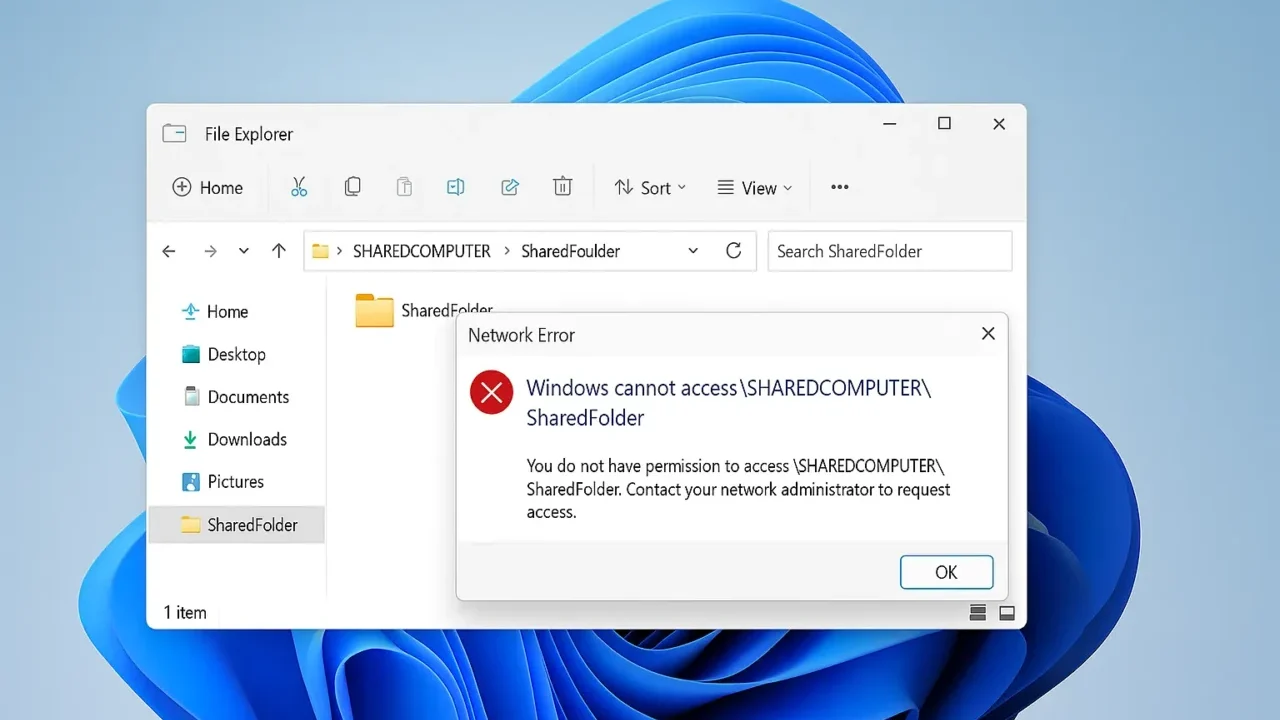Click OK in Network Error dialog

(x=946, y=572)
